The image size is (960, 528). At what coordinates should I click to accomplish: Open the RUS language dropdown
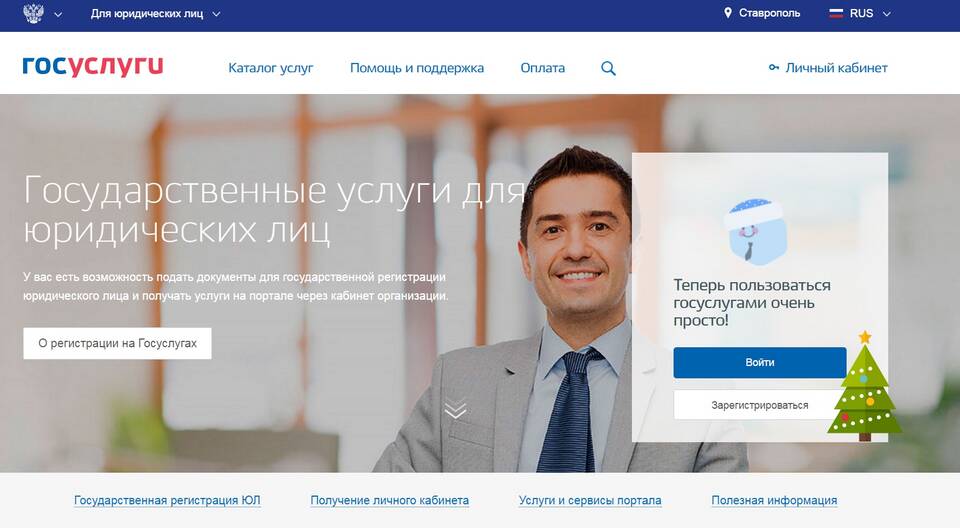(x=869, y=13)
